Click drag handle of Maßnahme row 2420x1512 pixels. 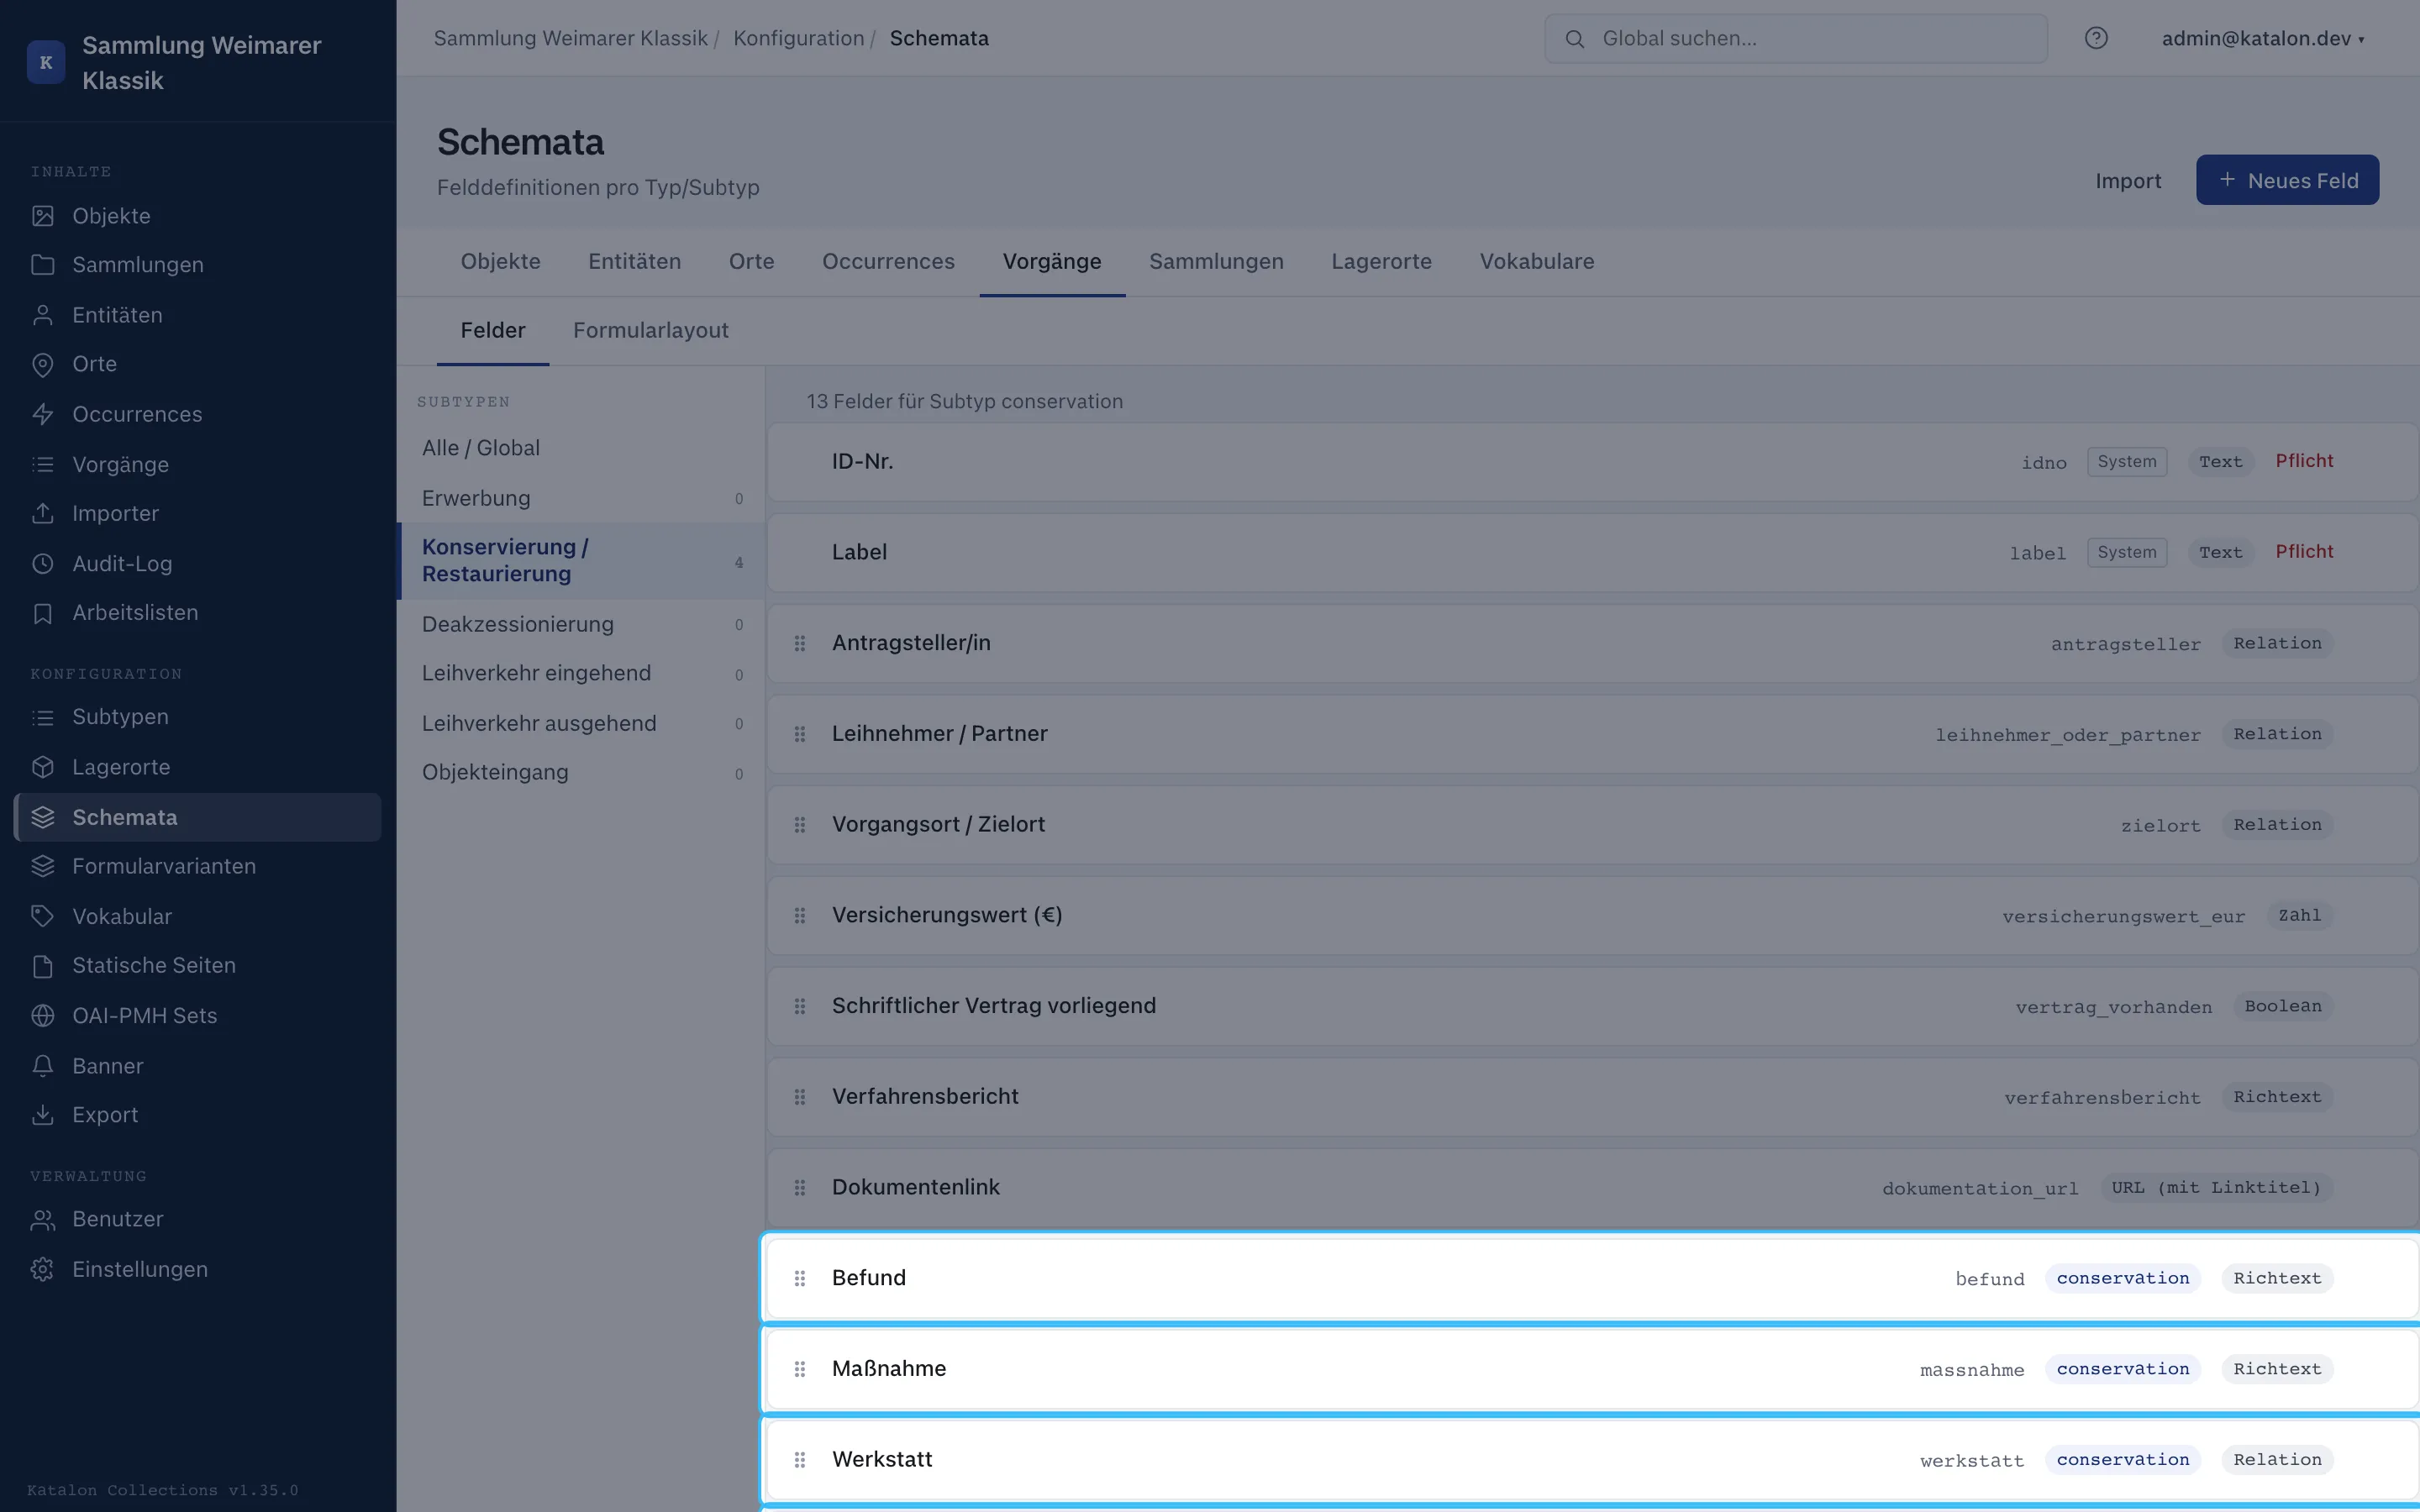(x=800, y=1369)
